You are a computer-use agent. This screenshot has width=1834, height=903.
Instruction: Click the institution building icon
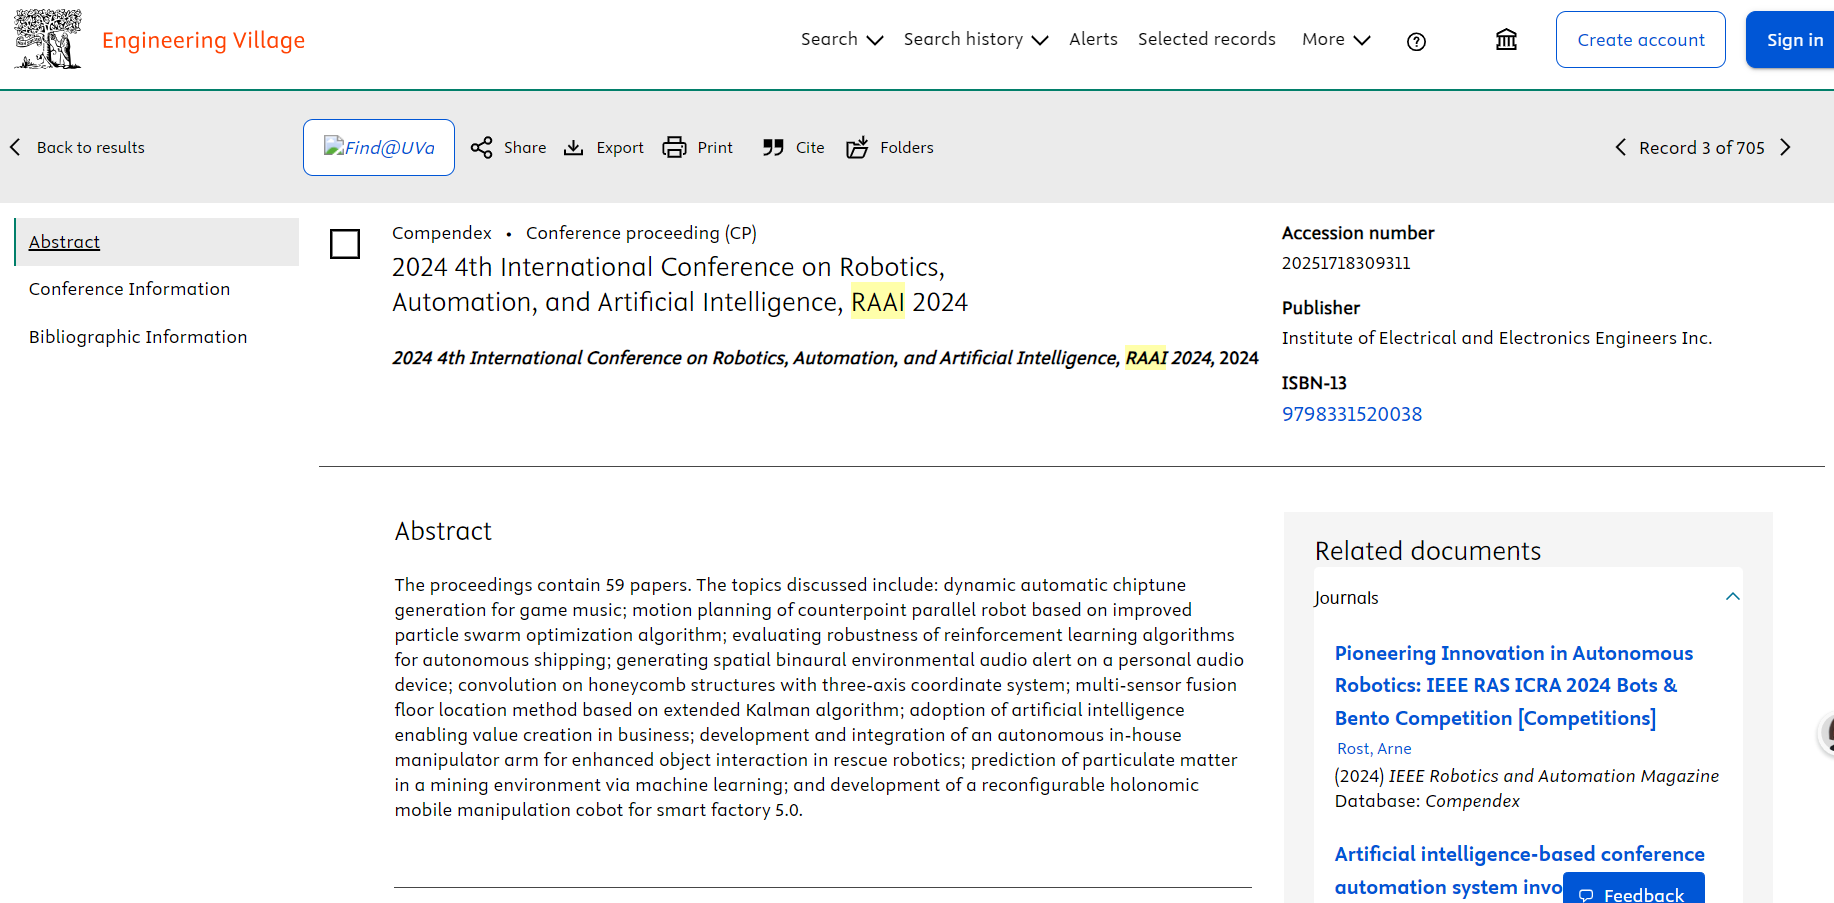[x=1506, y=40]
